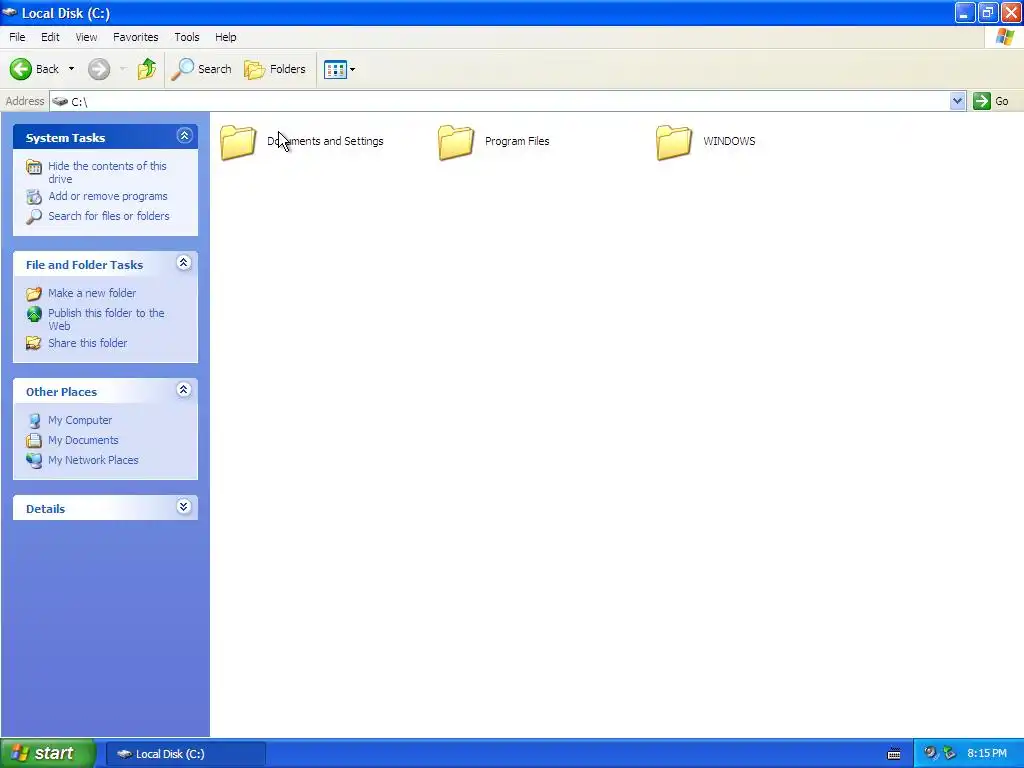The height and width of the screenshot is (768, 1024).
Task: Click the Hide contents task icon
Action: 34,167
